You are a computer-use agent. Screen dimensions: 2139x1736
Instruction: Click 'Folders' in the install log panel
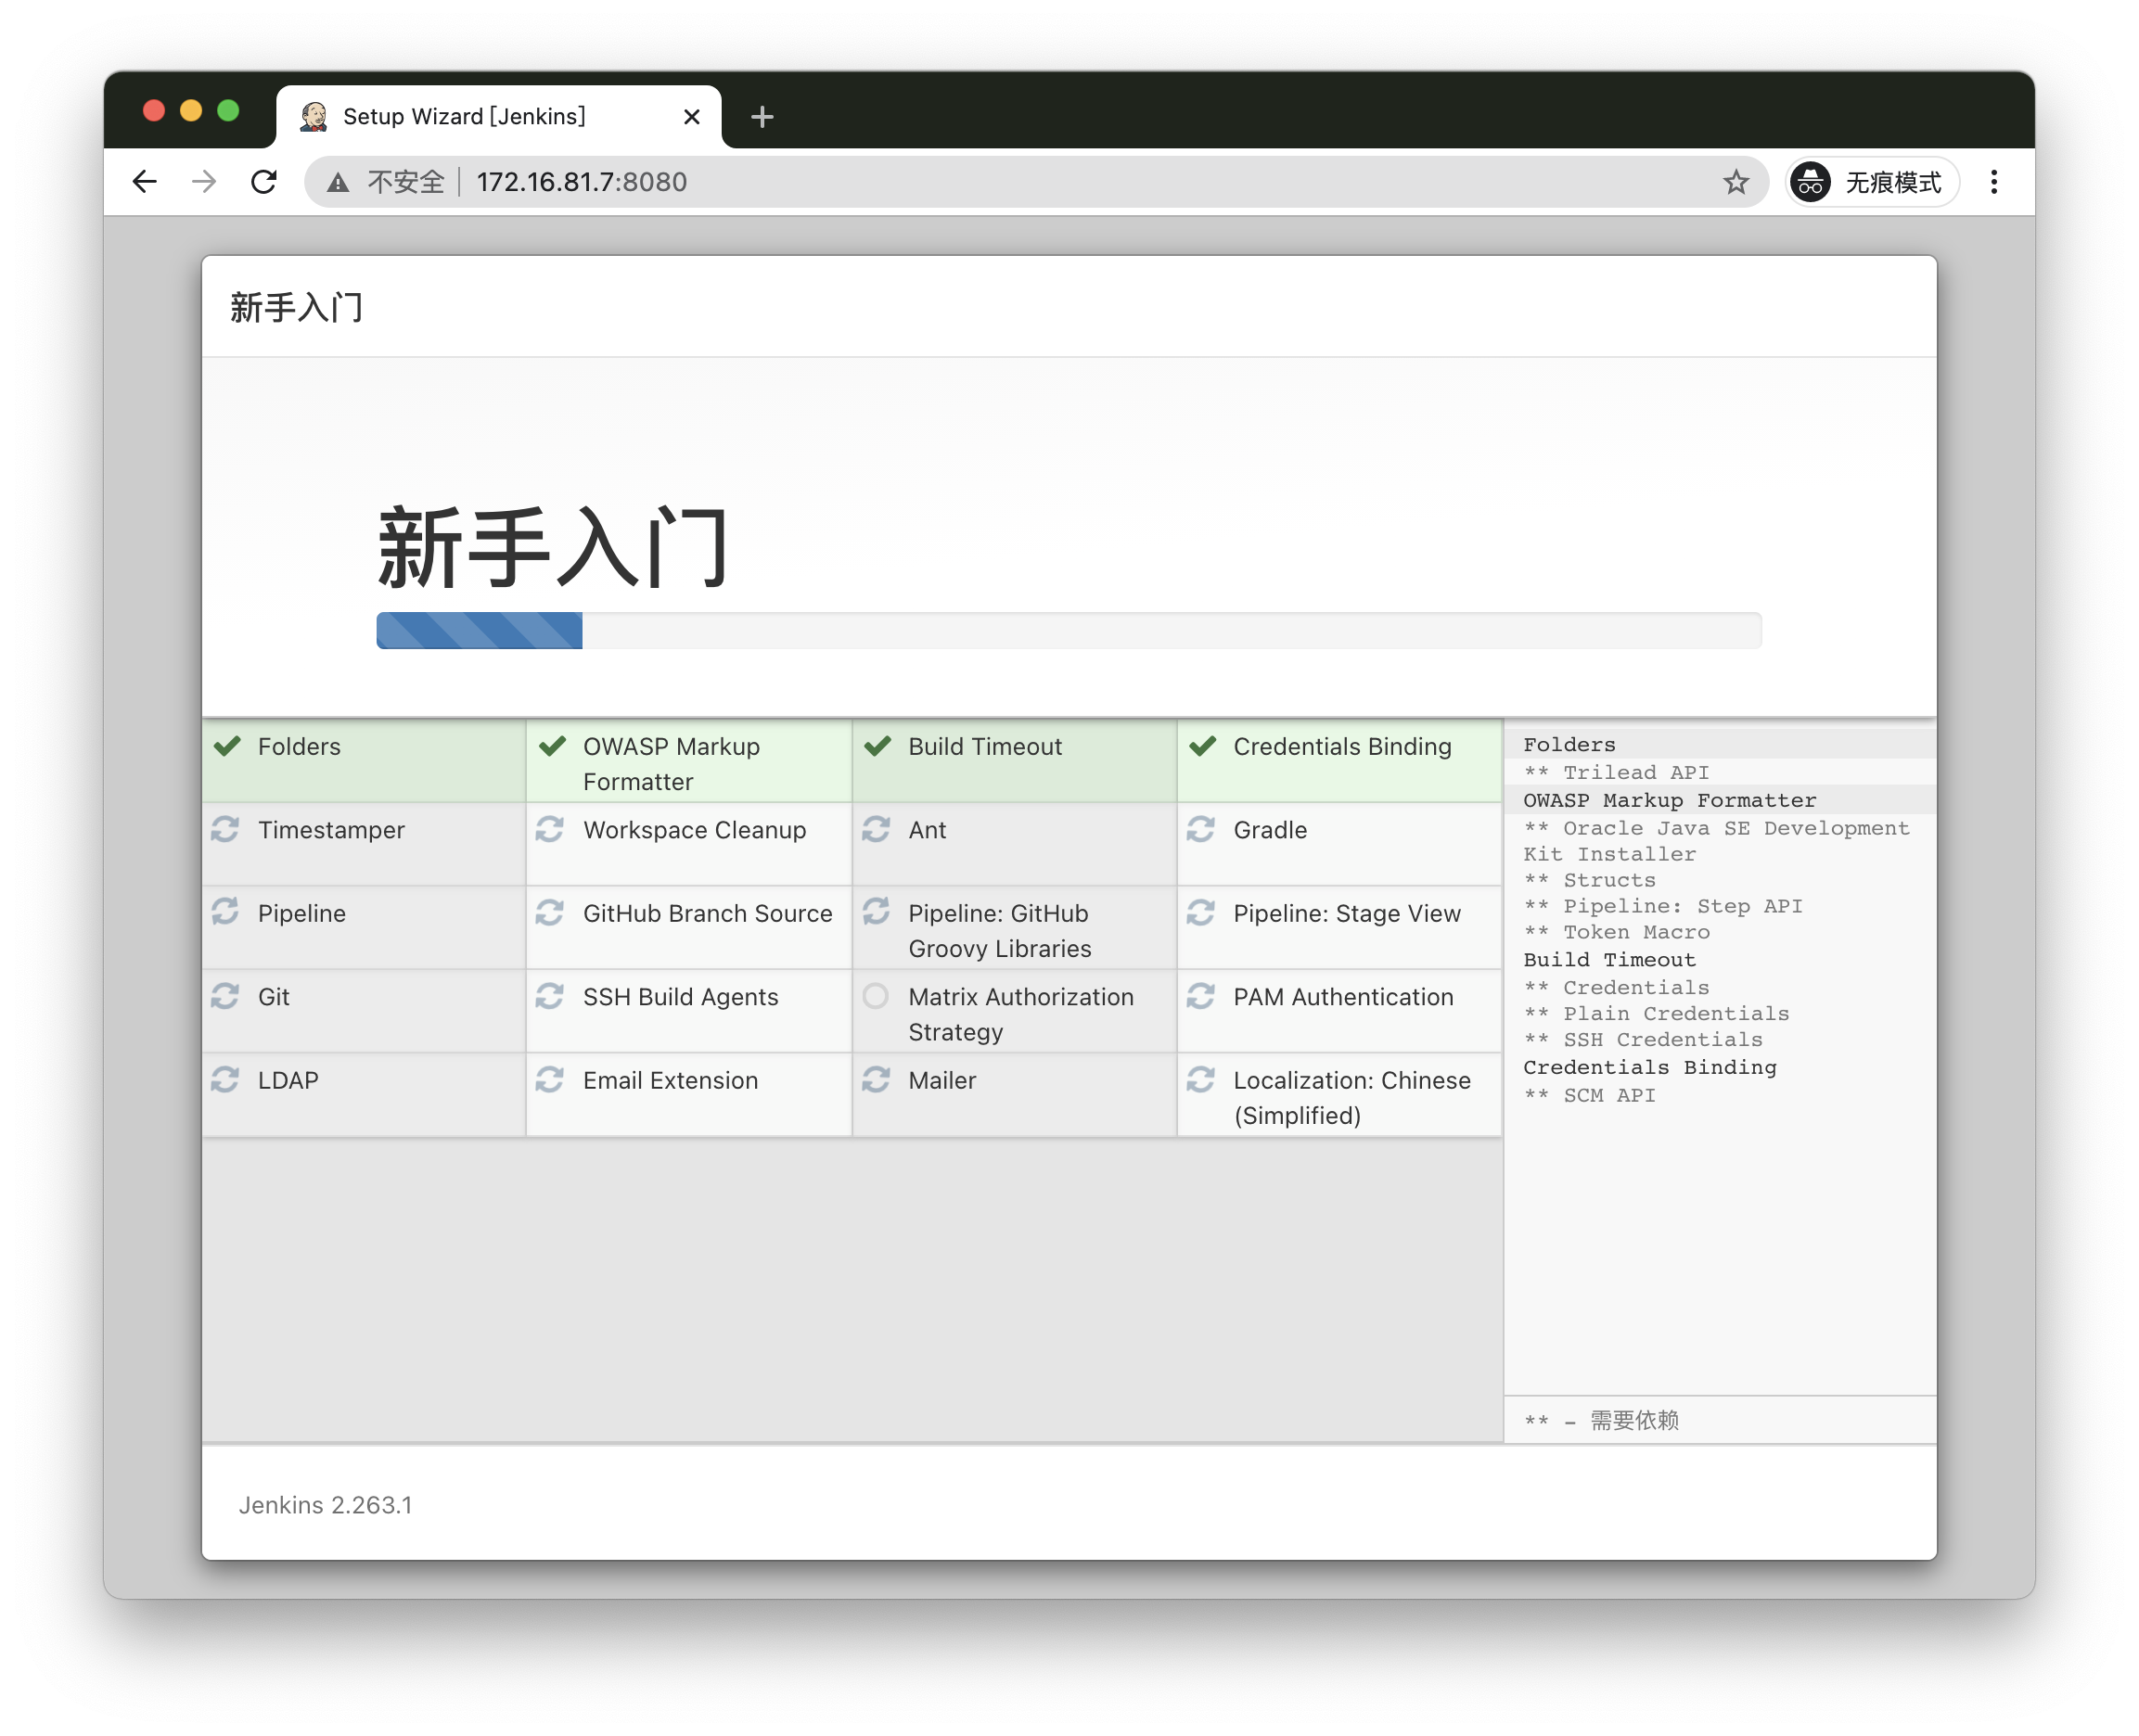point(1569,745)
